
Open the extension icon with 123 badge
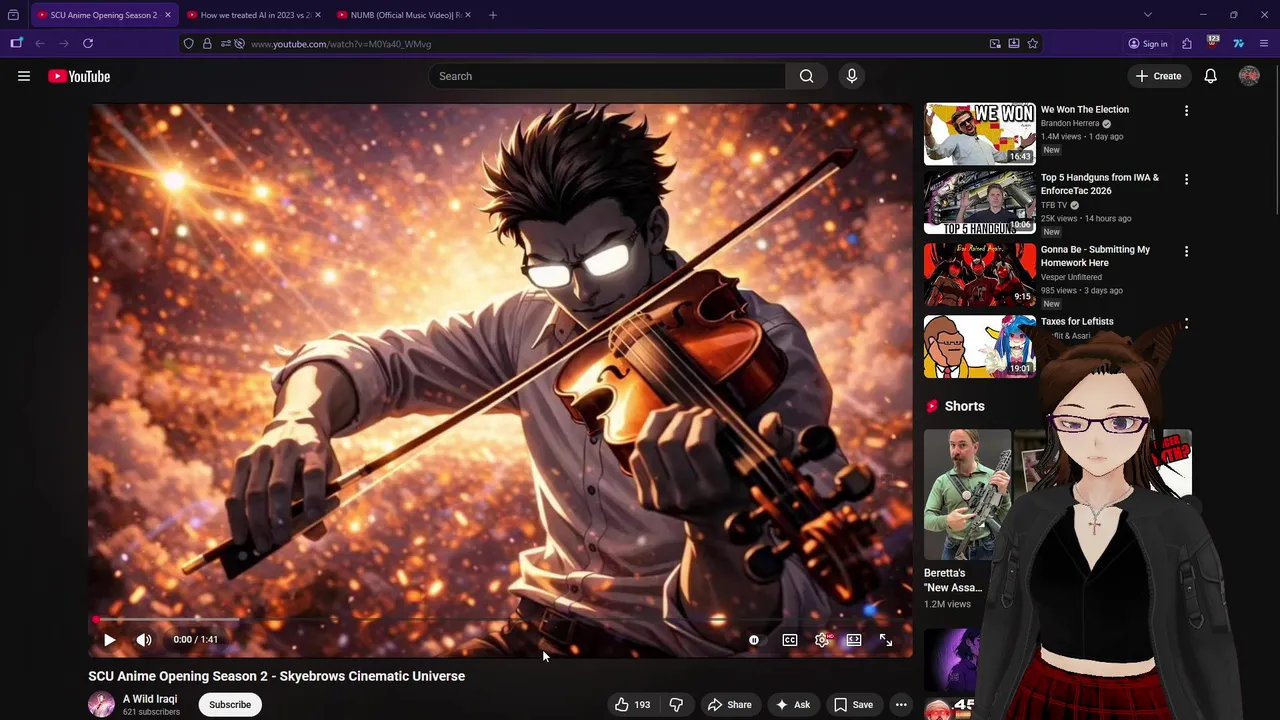(1213, 43)
